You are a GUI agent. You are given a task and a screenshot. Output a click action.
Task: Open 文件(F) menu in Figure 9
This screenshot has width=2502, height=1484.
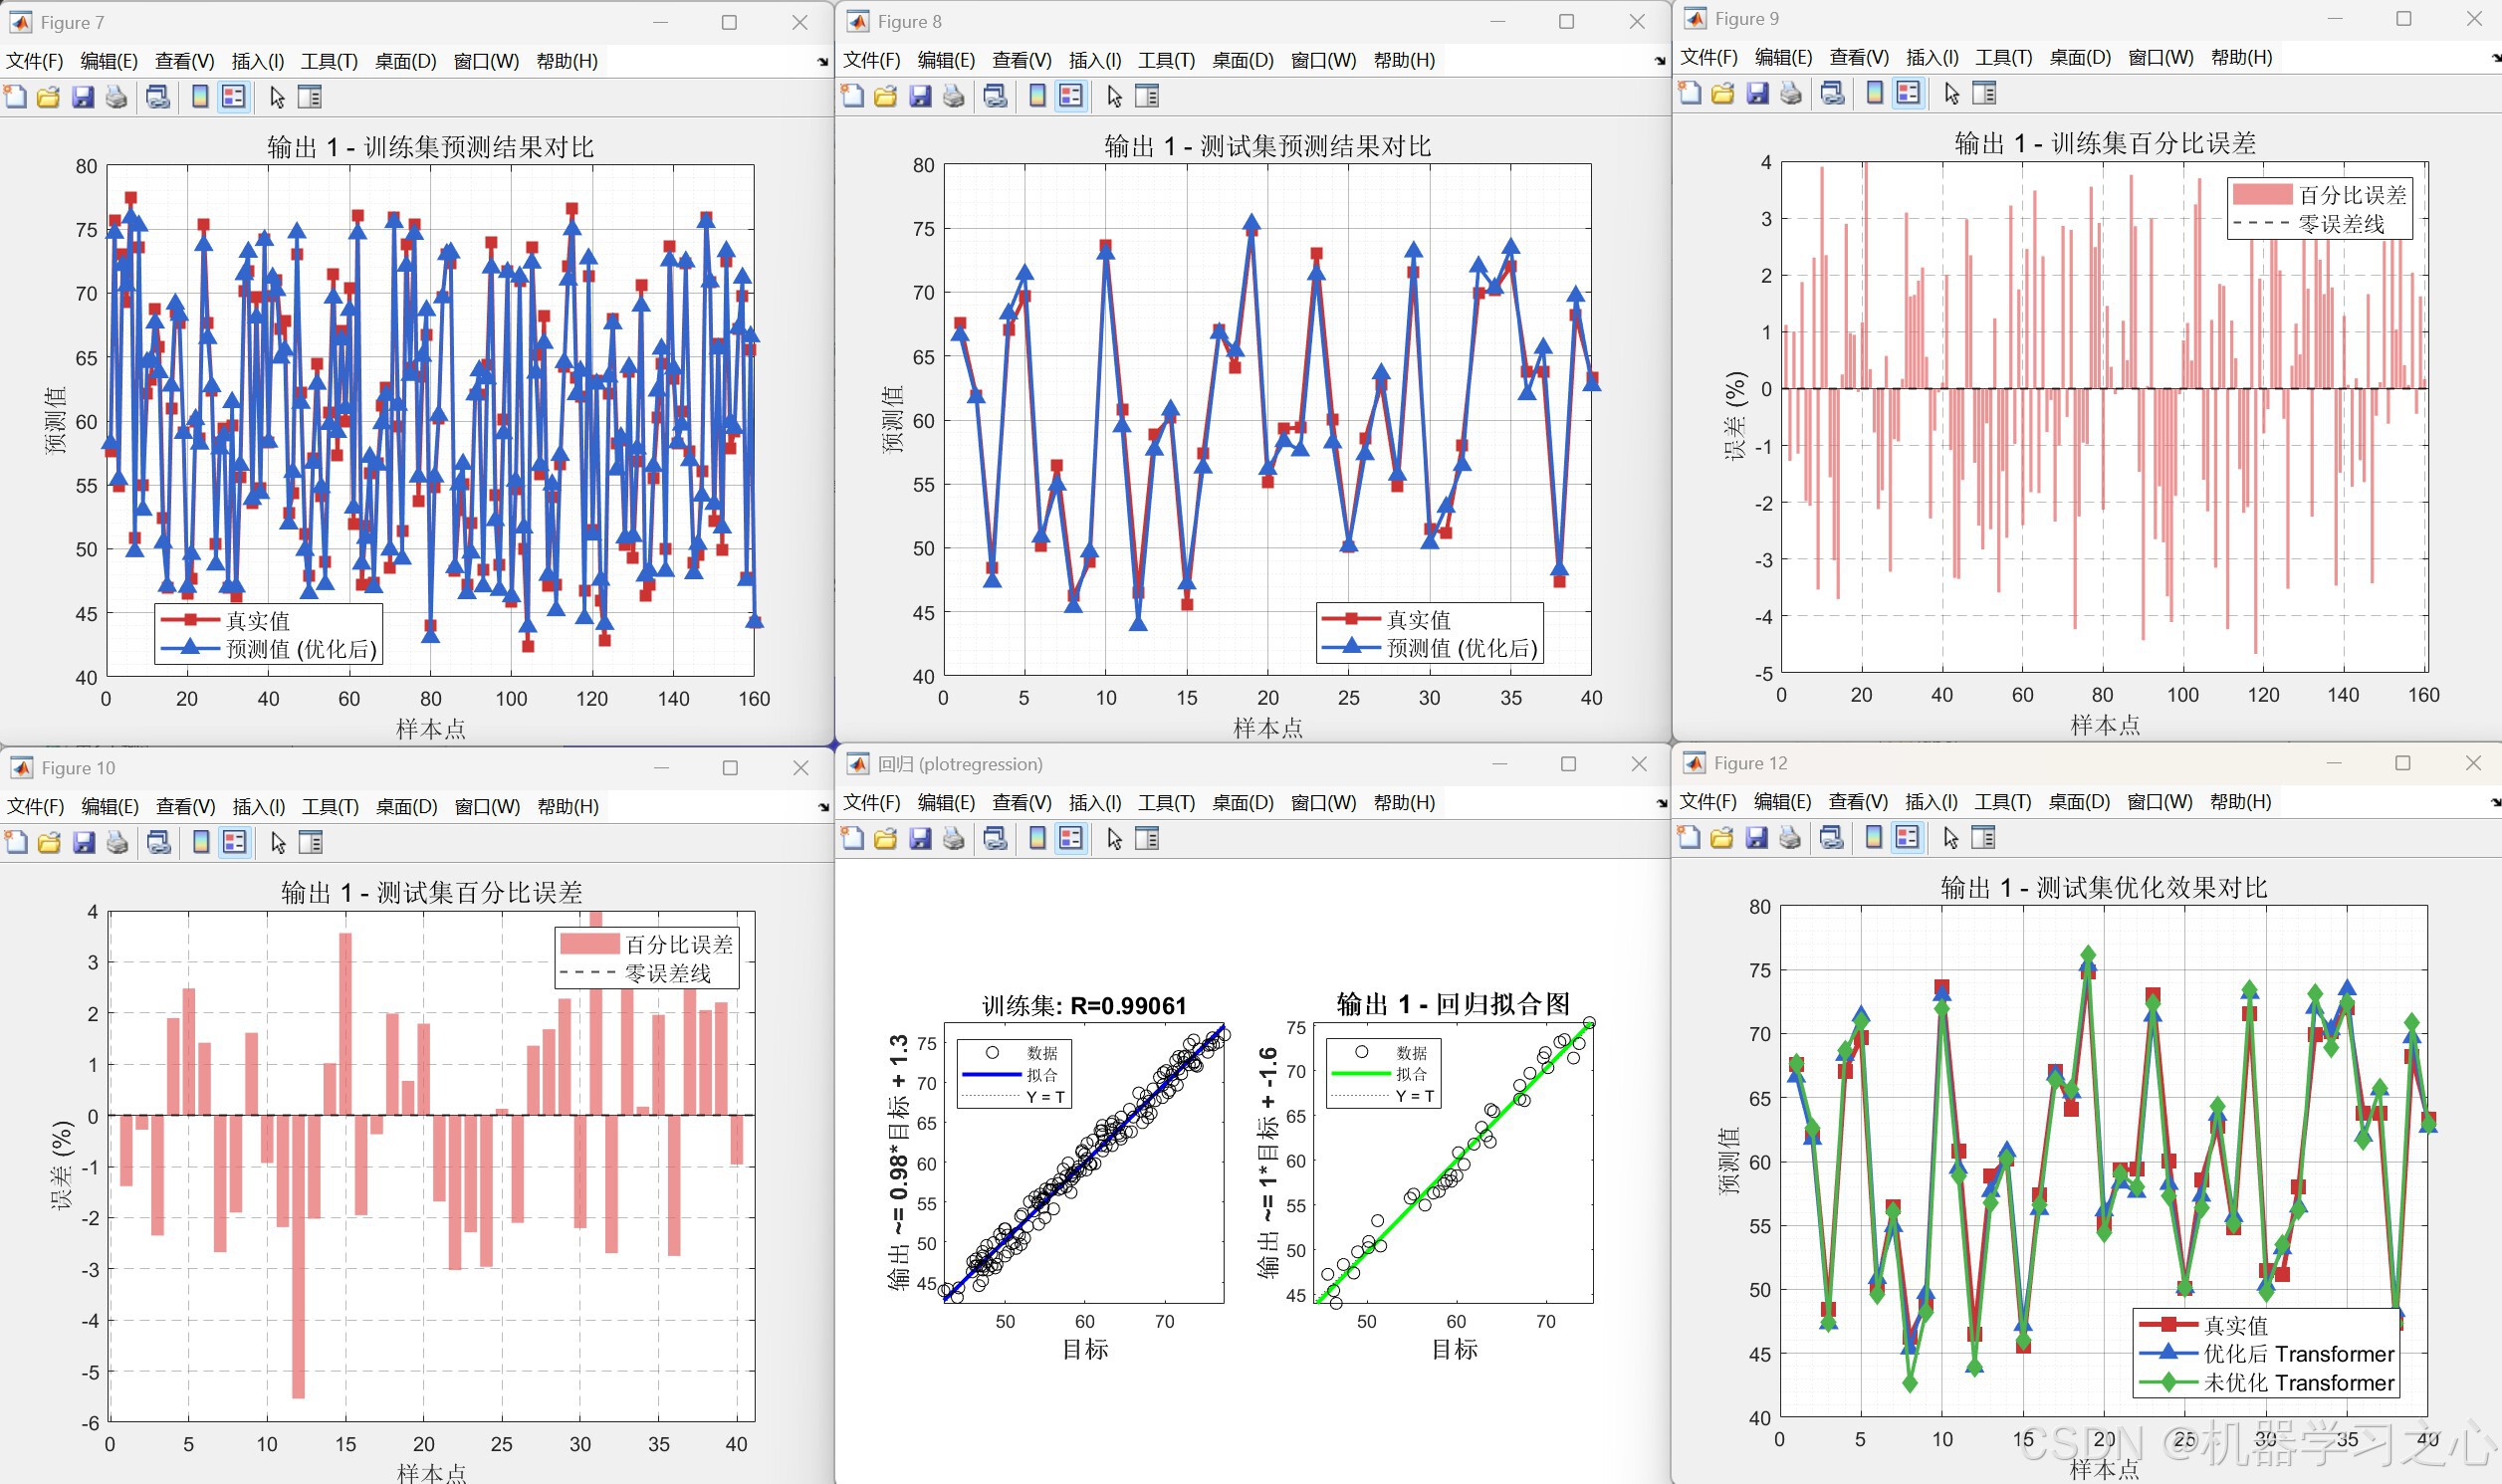tap(1709, 57)
